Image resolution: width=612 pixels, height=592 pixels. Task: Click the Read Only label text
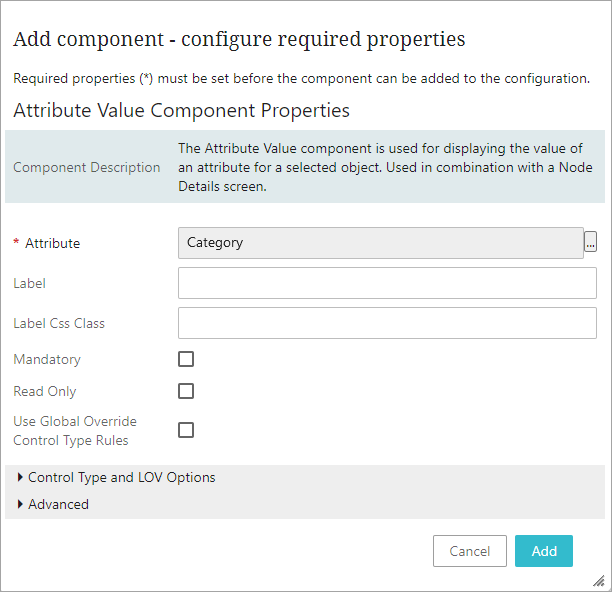coord(45,391)
